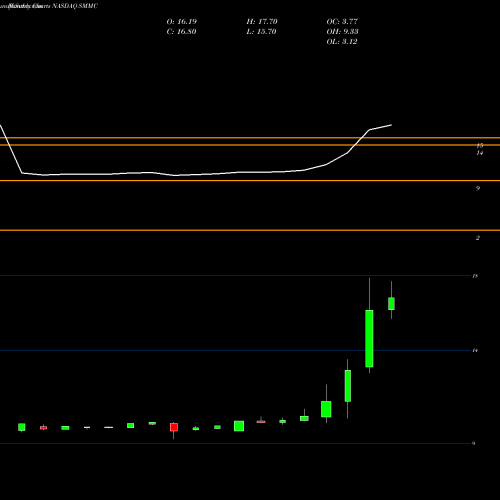Select the OL: 3.12 reading
500x500 pixels.
[342, 42]
